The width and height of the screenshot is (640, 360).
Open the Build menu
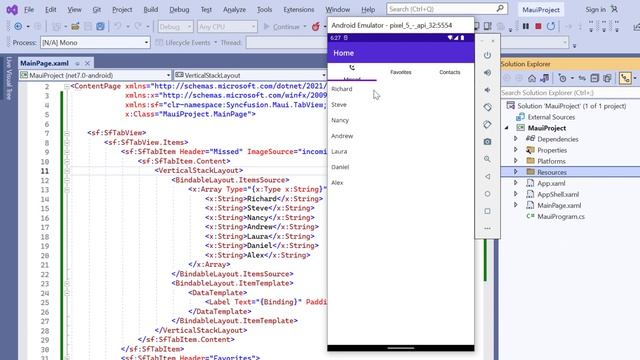(151, 9)
